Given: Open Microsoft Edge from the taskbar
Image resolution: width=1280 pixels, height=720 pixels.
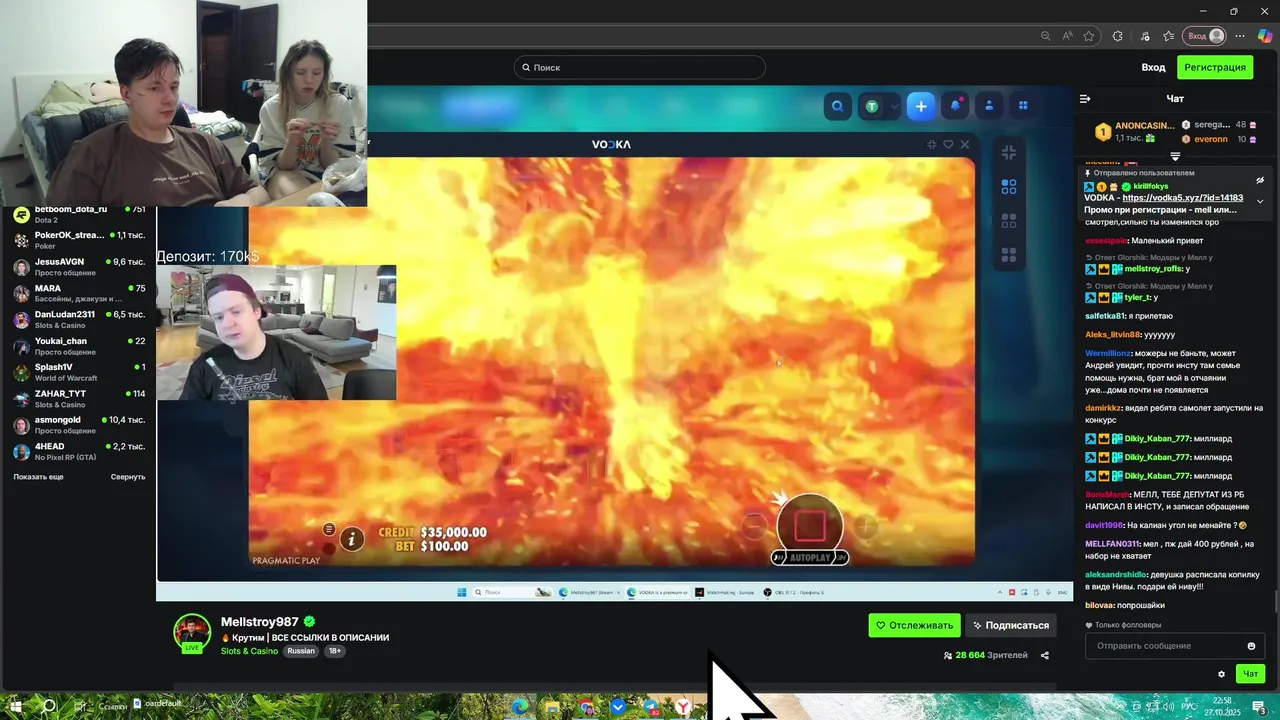Looking at the screenshot, I should pyautogui.click(x=520, y=707).
